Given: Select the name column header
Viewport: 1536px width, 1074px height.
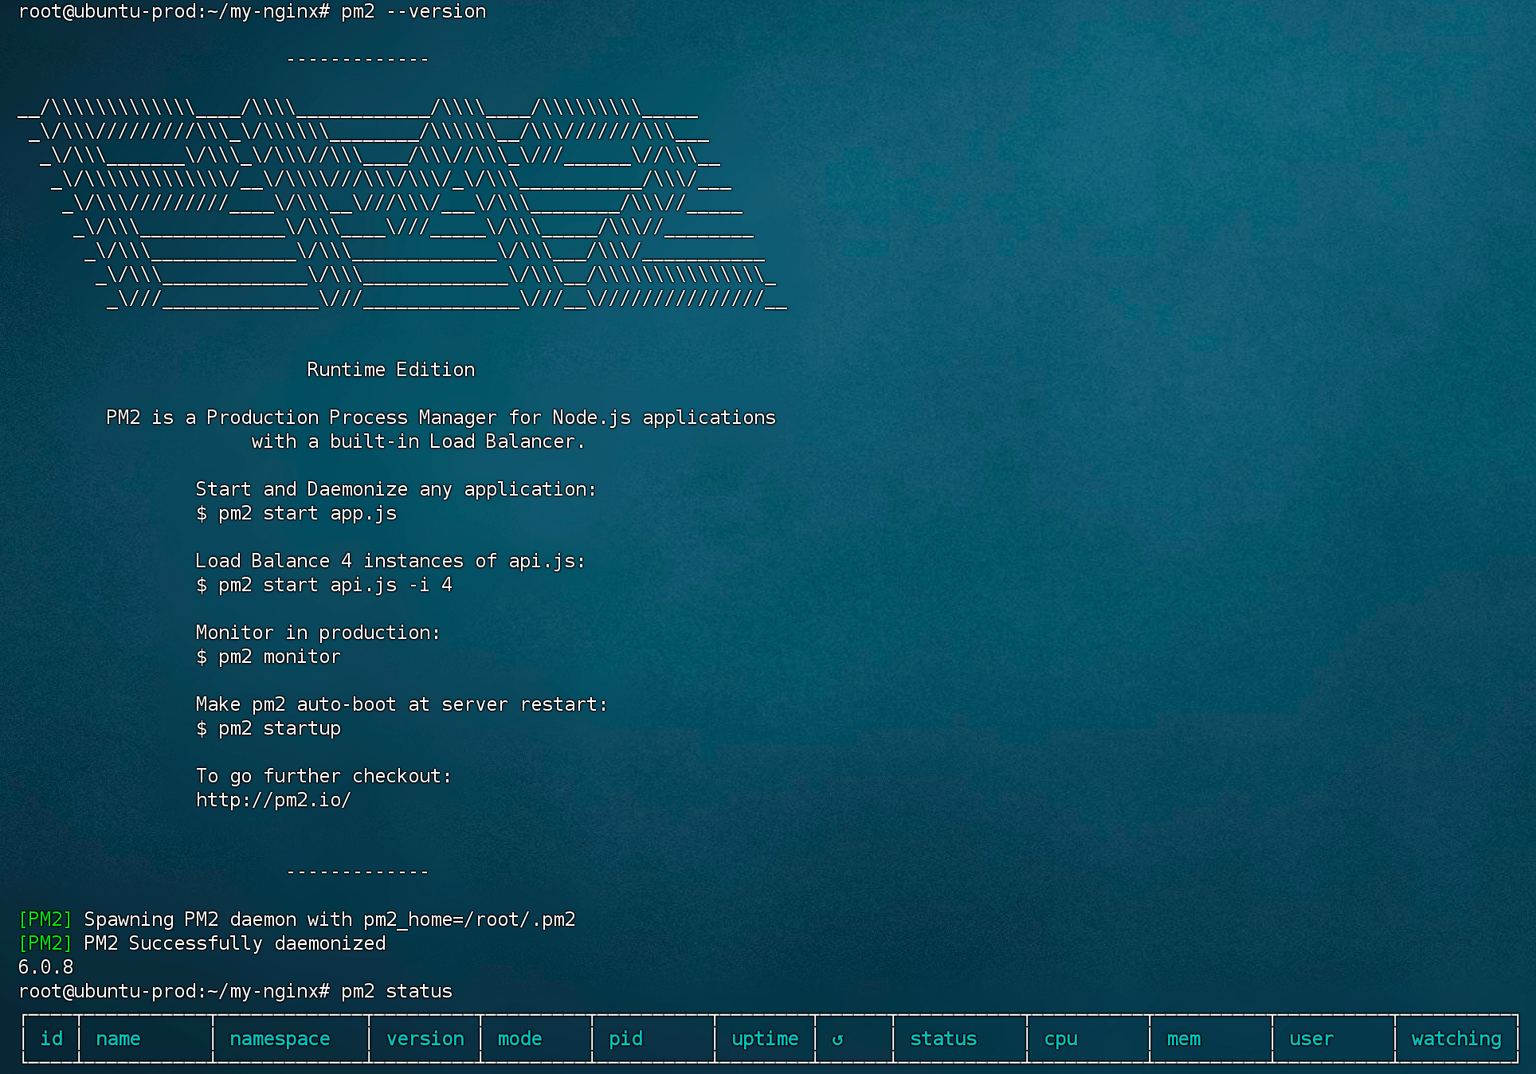Looking at the screenshot, I should [x=118, y=1039].
